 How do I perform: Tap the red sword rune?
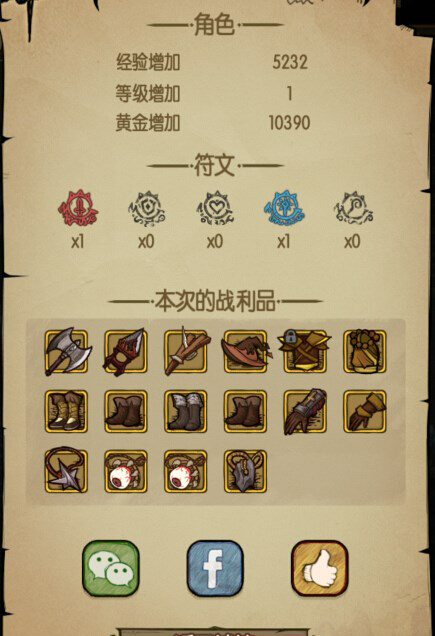tap(78, 208)
